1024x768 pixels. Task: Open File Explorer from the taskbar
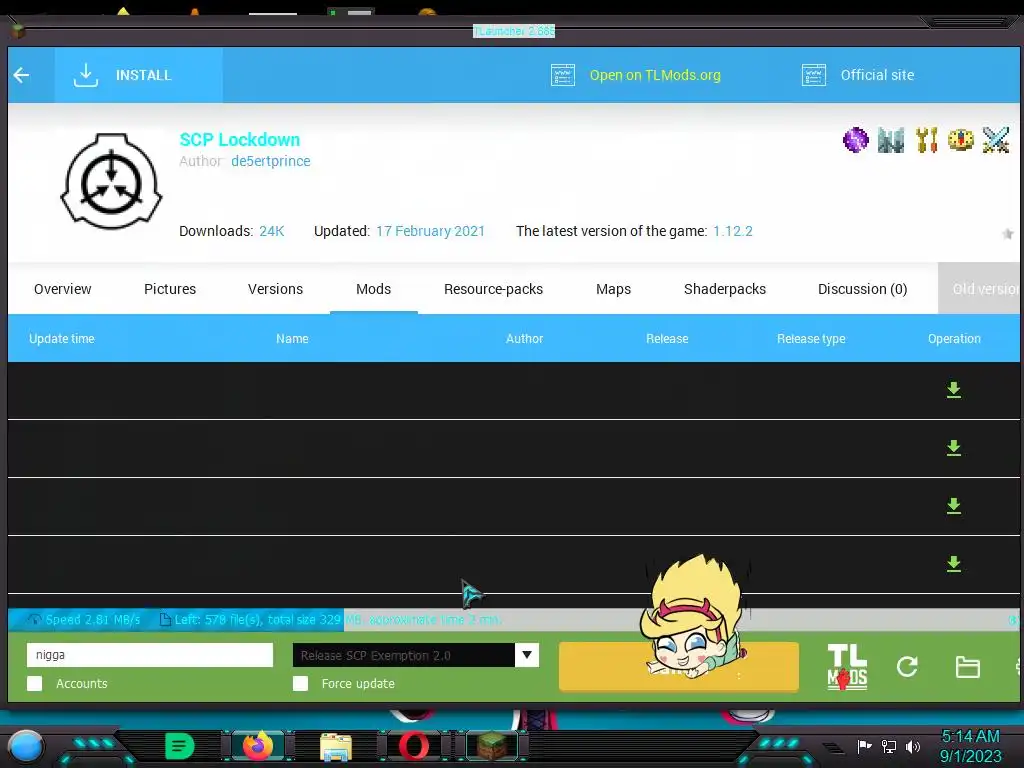tap(336, 747)
